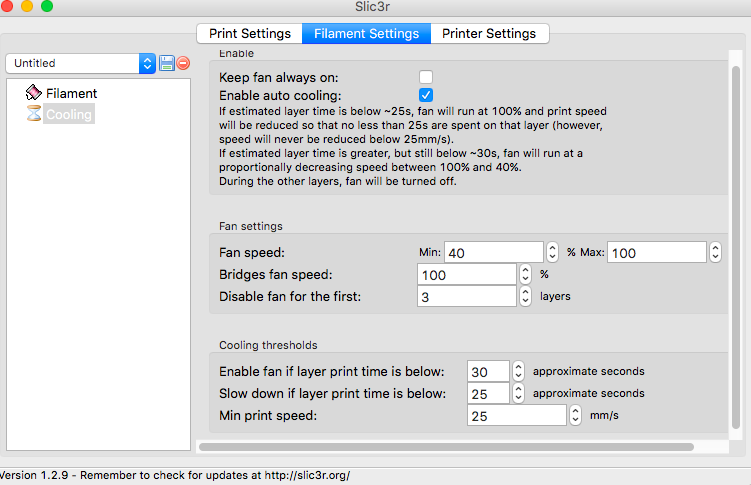The width and height of the screenshot is (751, 485).
Task: Click the Cooling hourglass icon in sidebar
Action: pyautogui.click(x=34, y=114)
